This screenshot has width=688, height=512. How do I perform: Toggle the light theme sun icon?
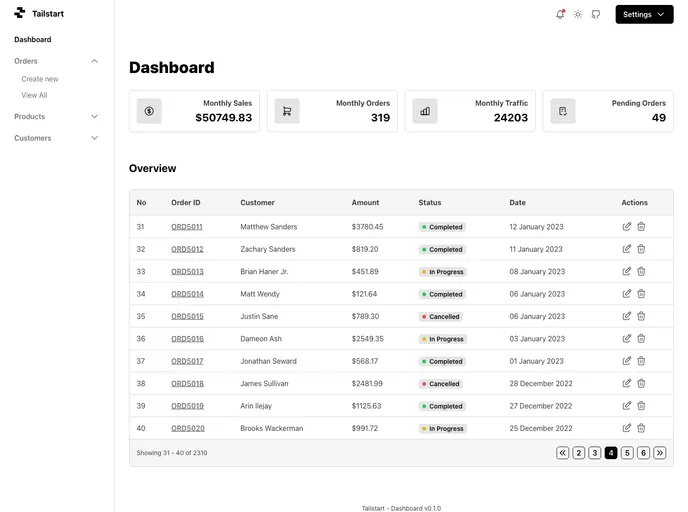pos(578,14)
